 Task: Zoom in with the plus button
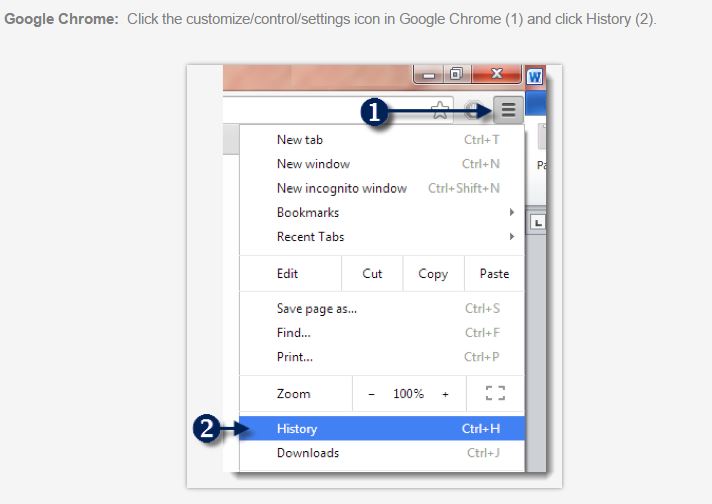[x=445, y=394]
